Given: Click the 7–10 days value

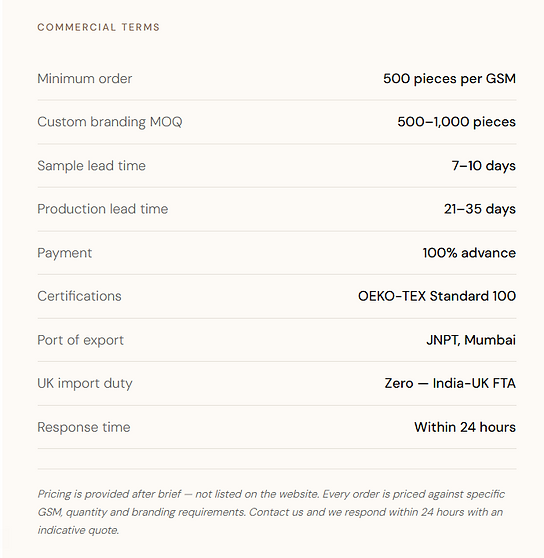Looking at the screenshot, I should click(484, 166).
